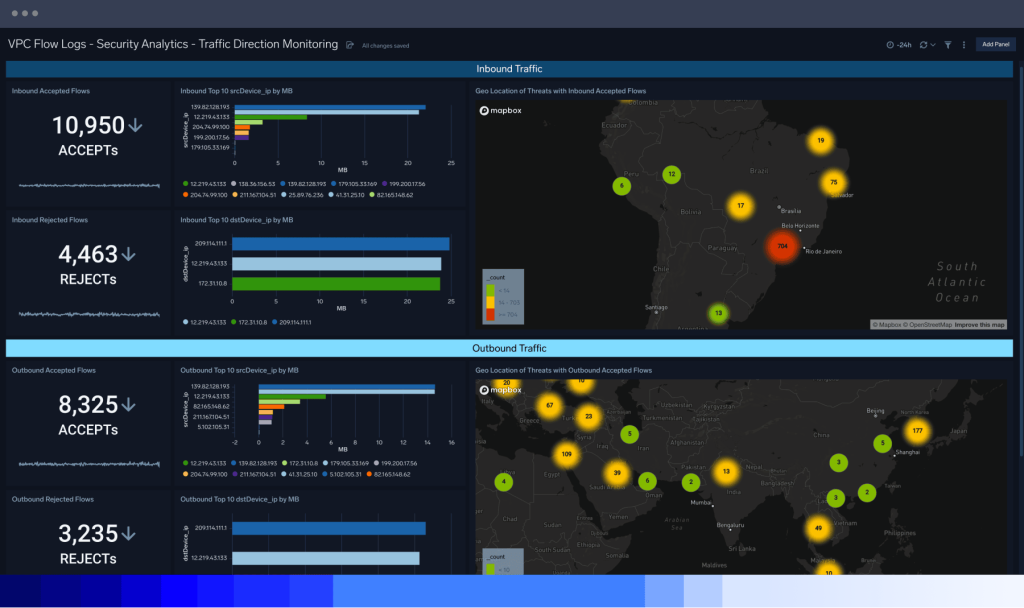Click the Add Panel button
Viewport: 1024px width, 608px height.
point(995,44)
